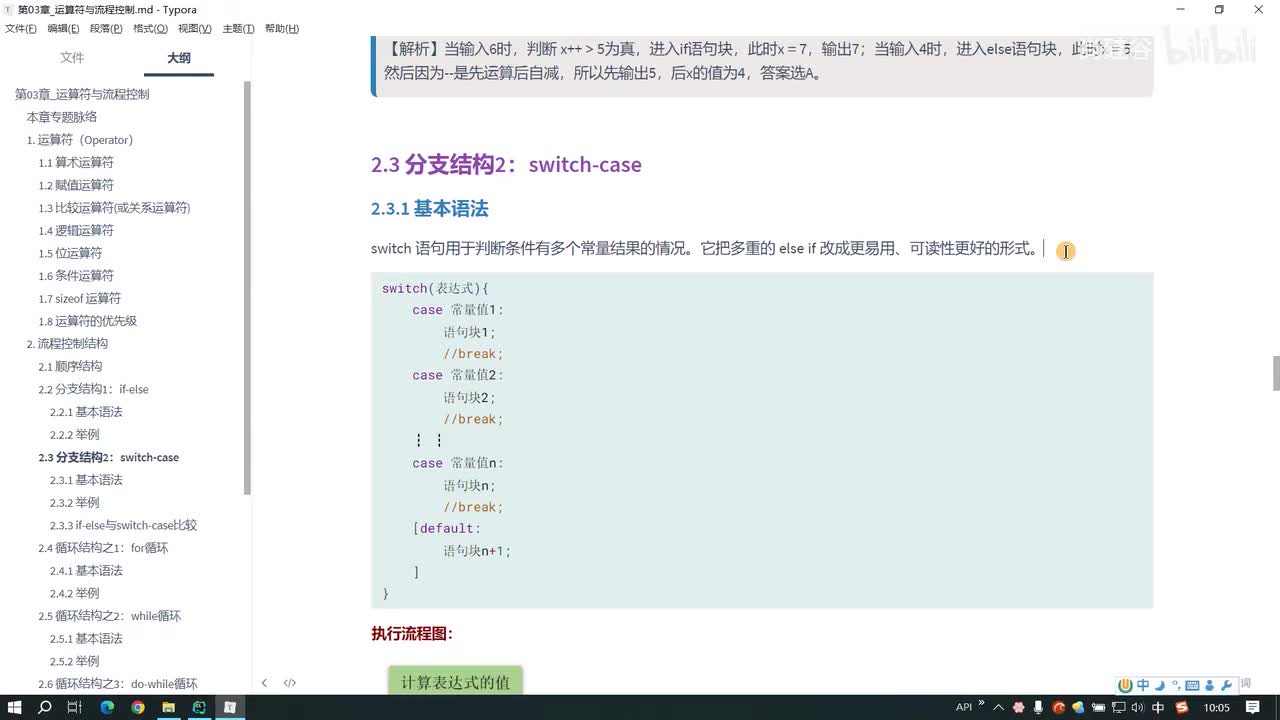
Task: Click heading 2.3 分支结构2: switch-case in document
Action: [x=506, y=165]
